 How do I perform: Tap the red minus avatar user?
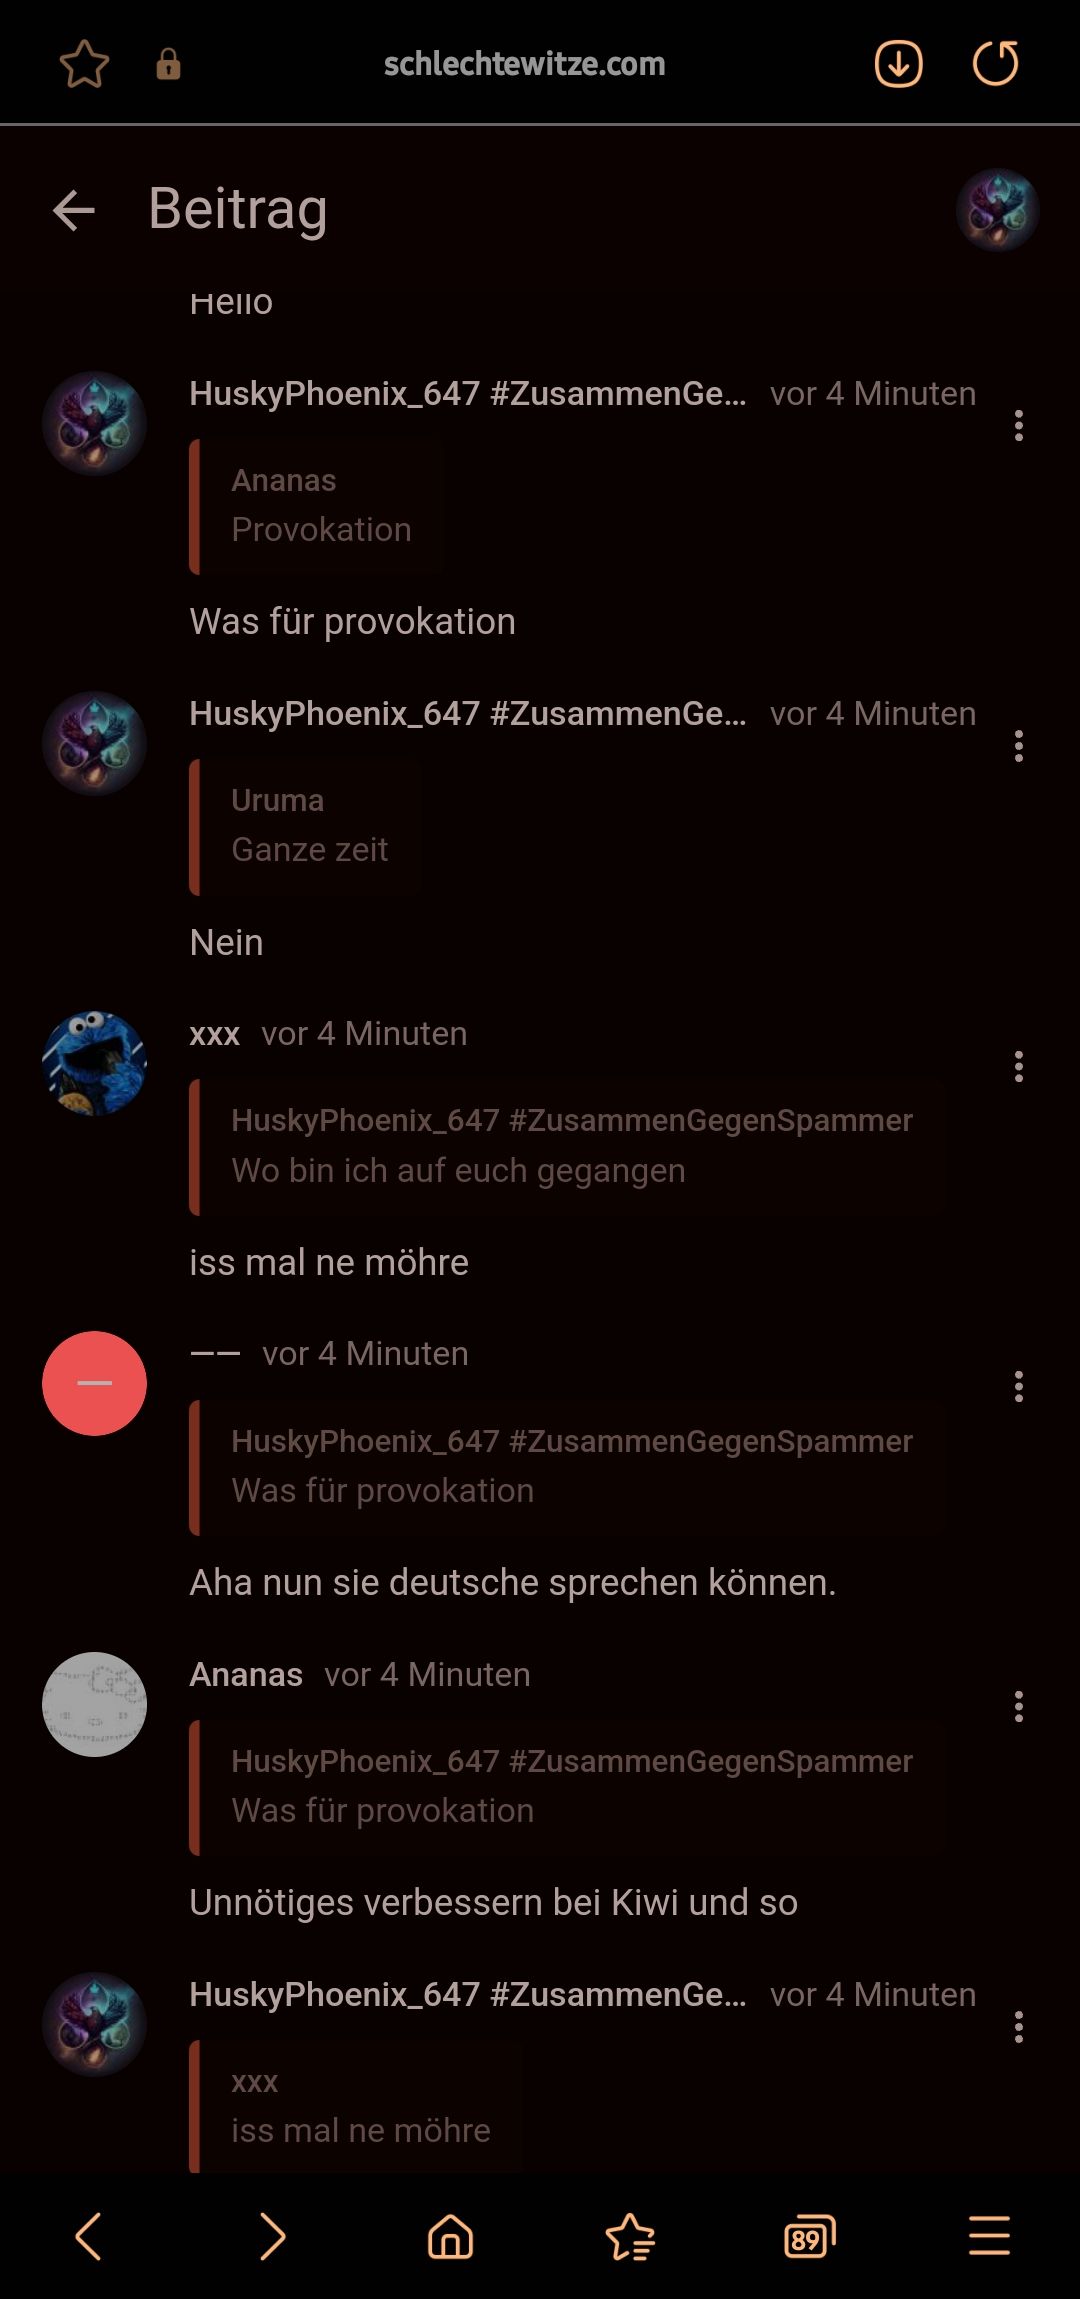pyautogui.click(x=94, y=1383)
